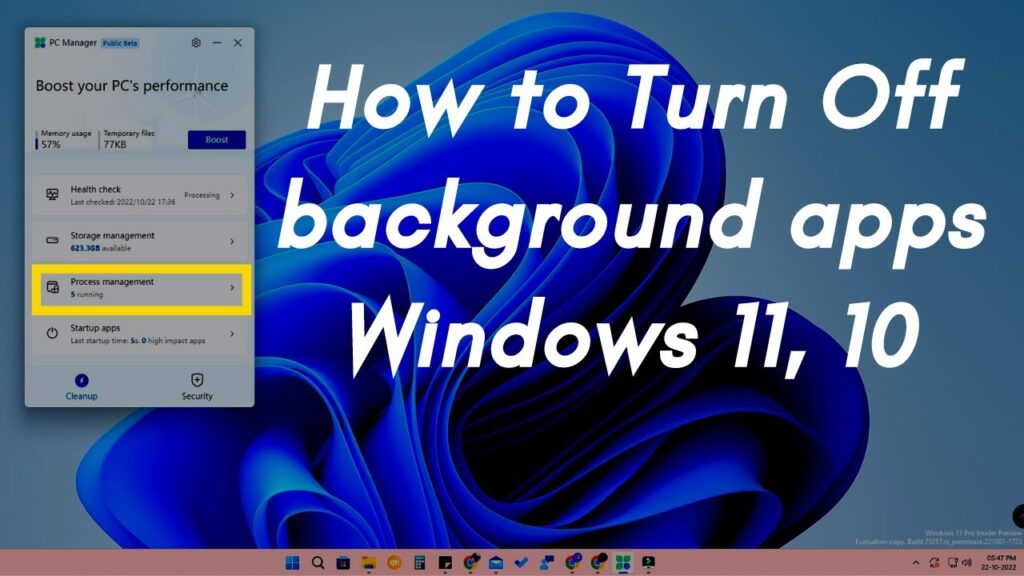Show hidden system tray icons

916,563
